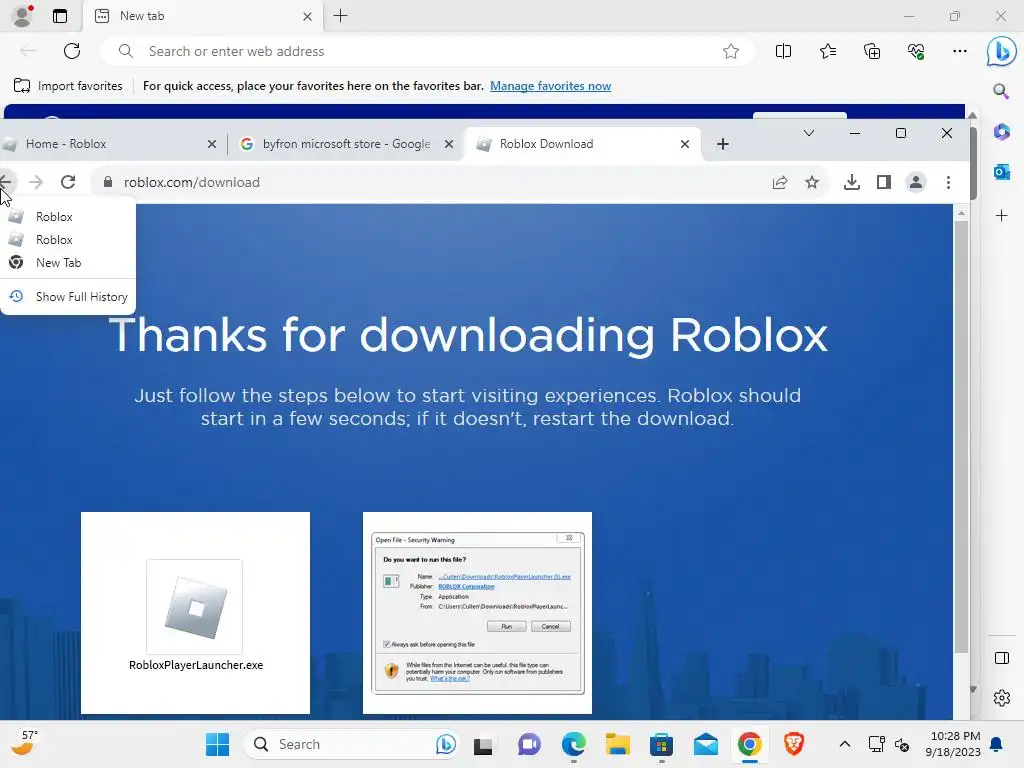Toggle Edge sidebar visibility icon
Image resolution: width=1024 pixels, height=768 pixels.
tap(1001, 658)
